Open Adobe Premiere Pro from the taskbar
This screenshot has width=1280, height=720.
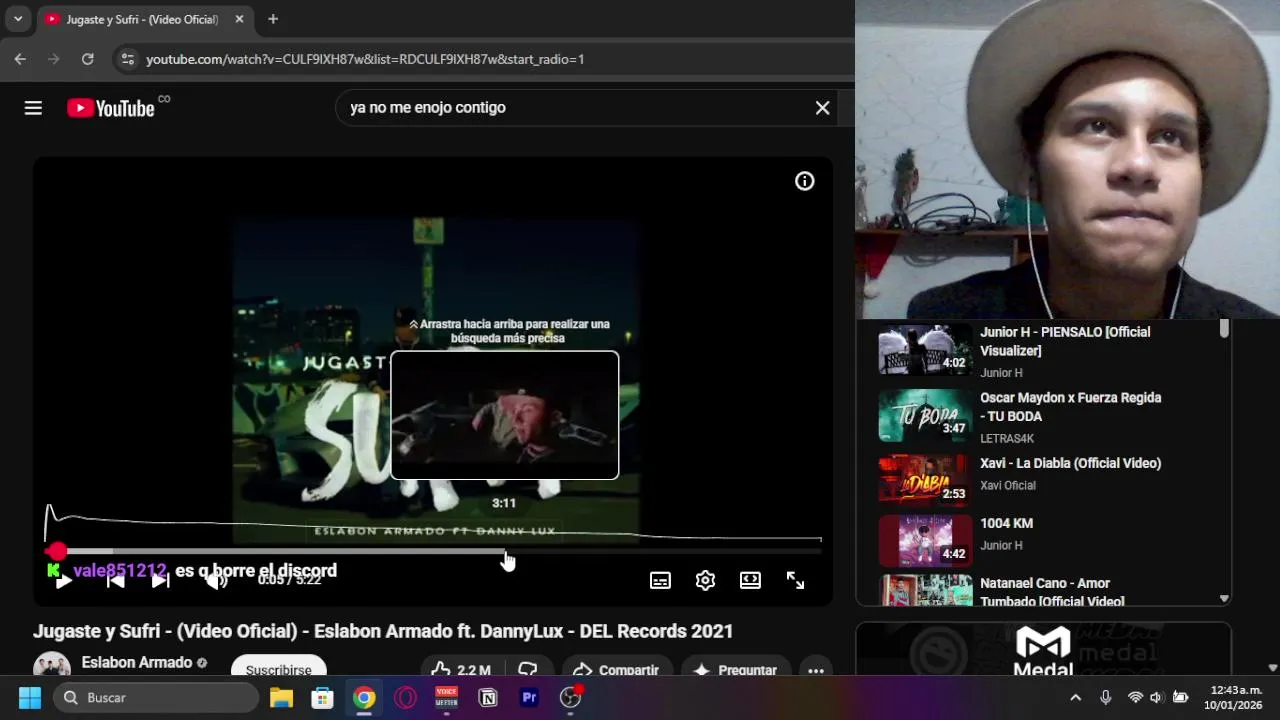coord(529,698)
